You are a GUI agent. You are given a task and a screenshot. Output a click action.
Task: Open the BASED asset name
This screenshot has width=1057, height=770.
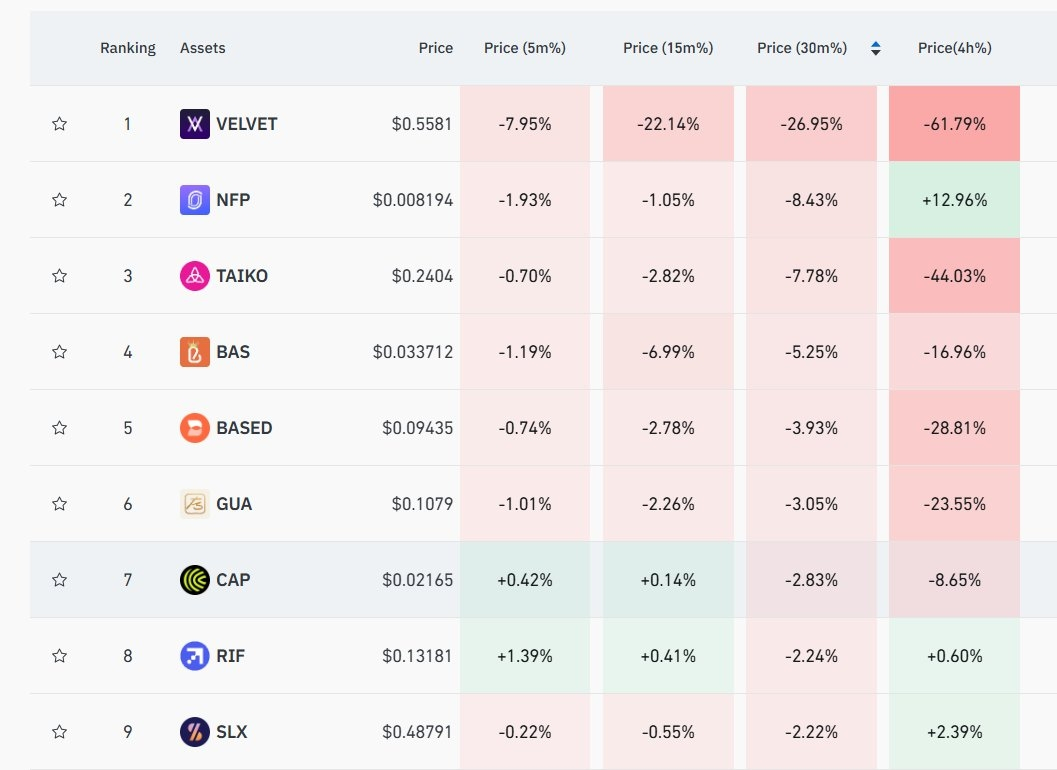[244, 428]
